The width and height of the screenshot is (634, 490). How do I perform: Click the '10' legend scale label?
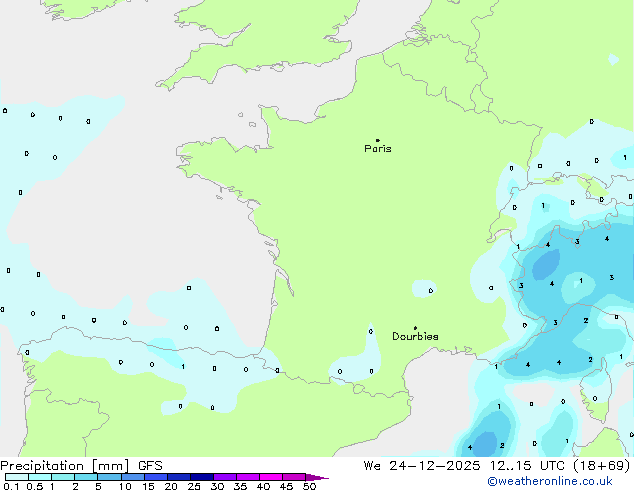125,486
